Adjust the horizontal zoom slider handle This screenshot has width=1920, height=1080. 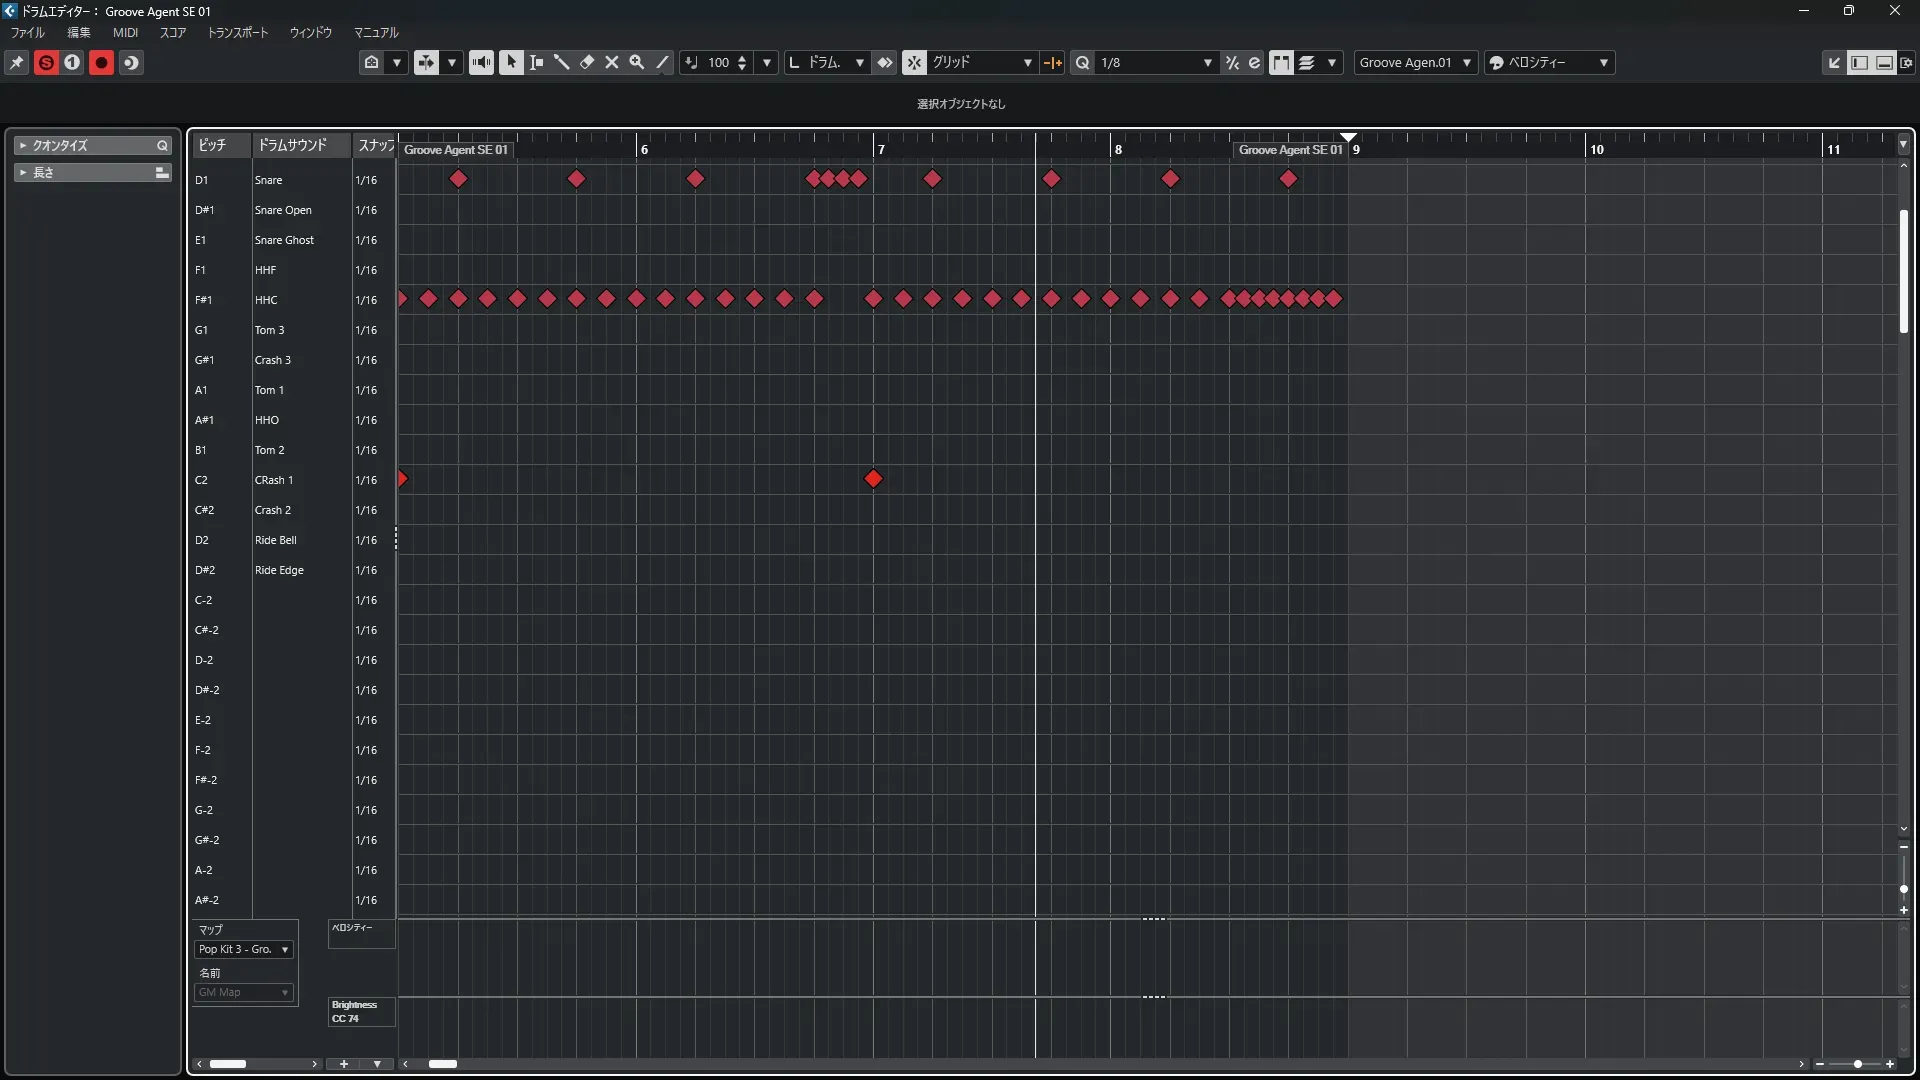point(1857,1064)
